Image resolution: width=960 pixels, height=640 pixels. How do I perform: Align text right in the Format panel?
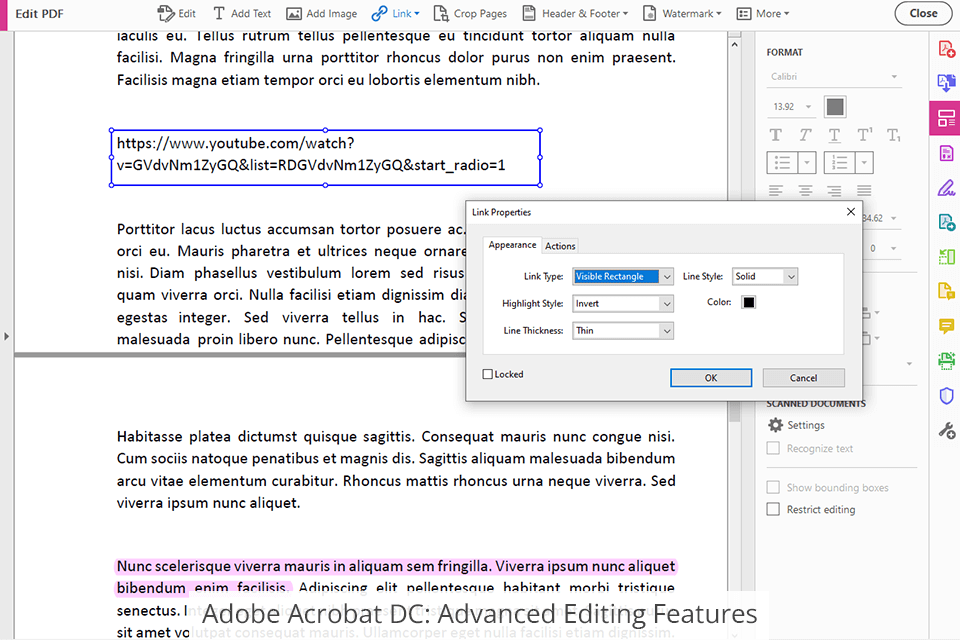point(834,190)
